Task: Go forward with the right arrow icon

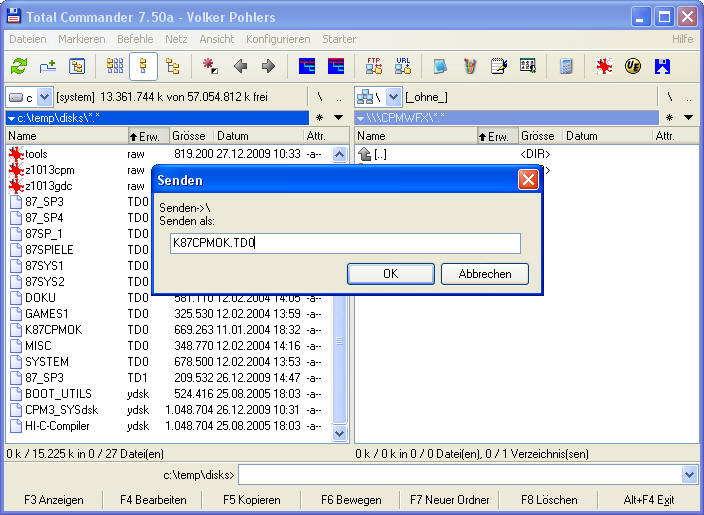Action: click(x=268, y=66)
